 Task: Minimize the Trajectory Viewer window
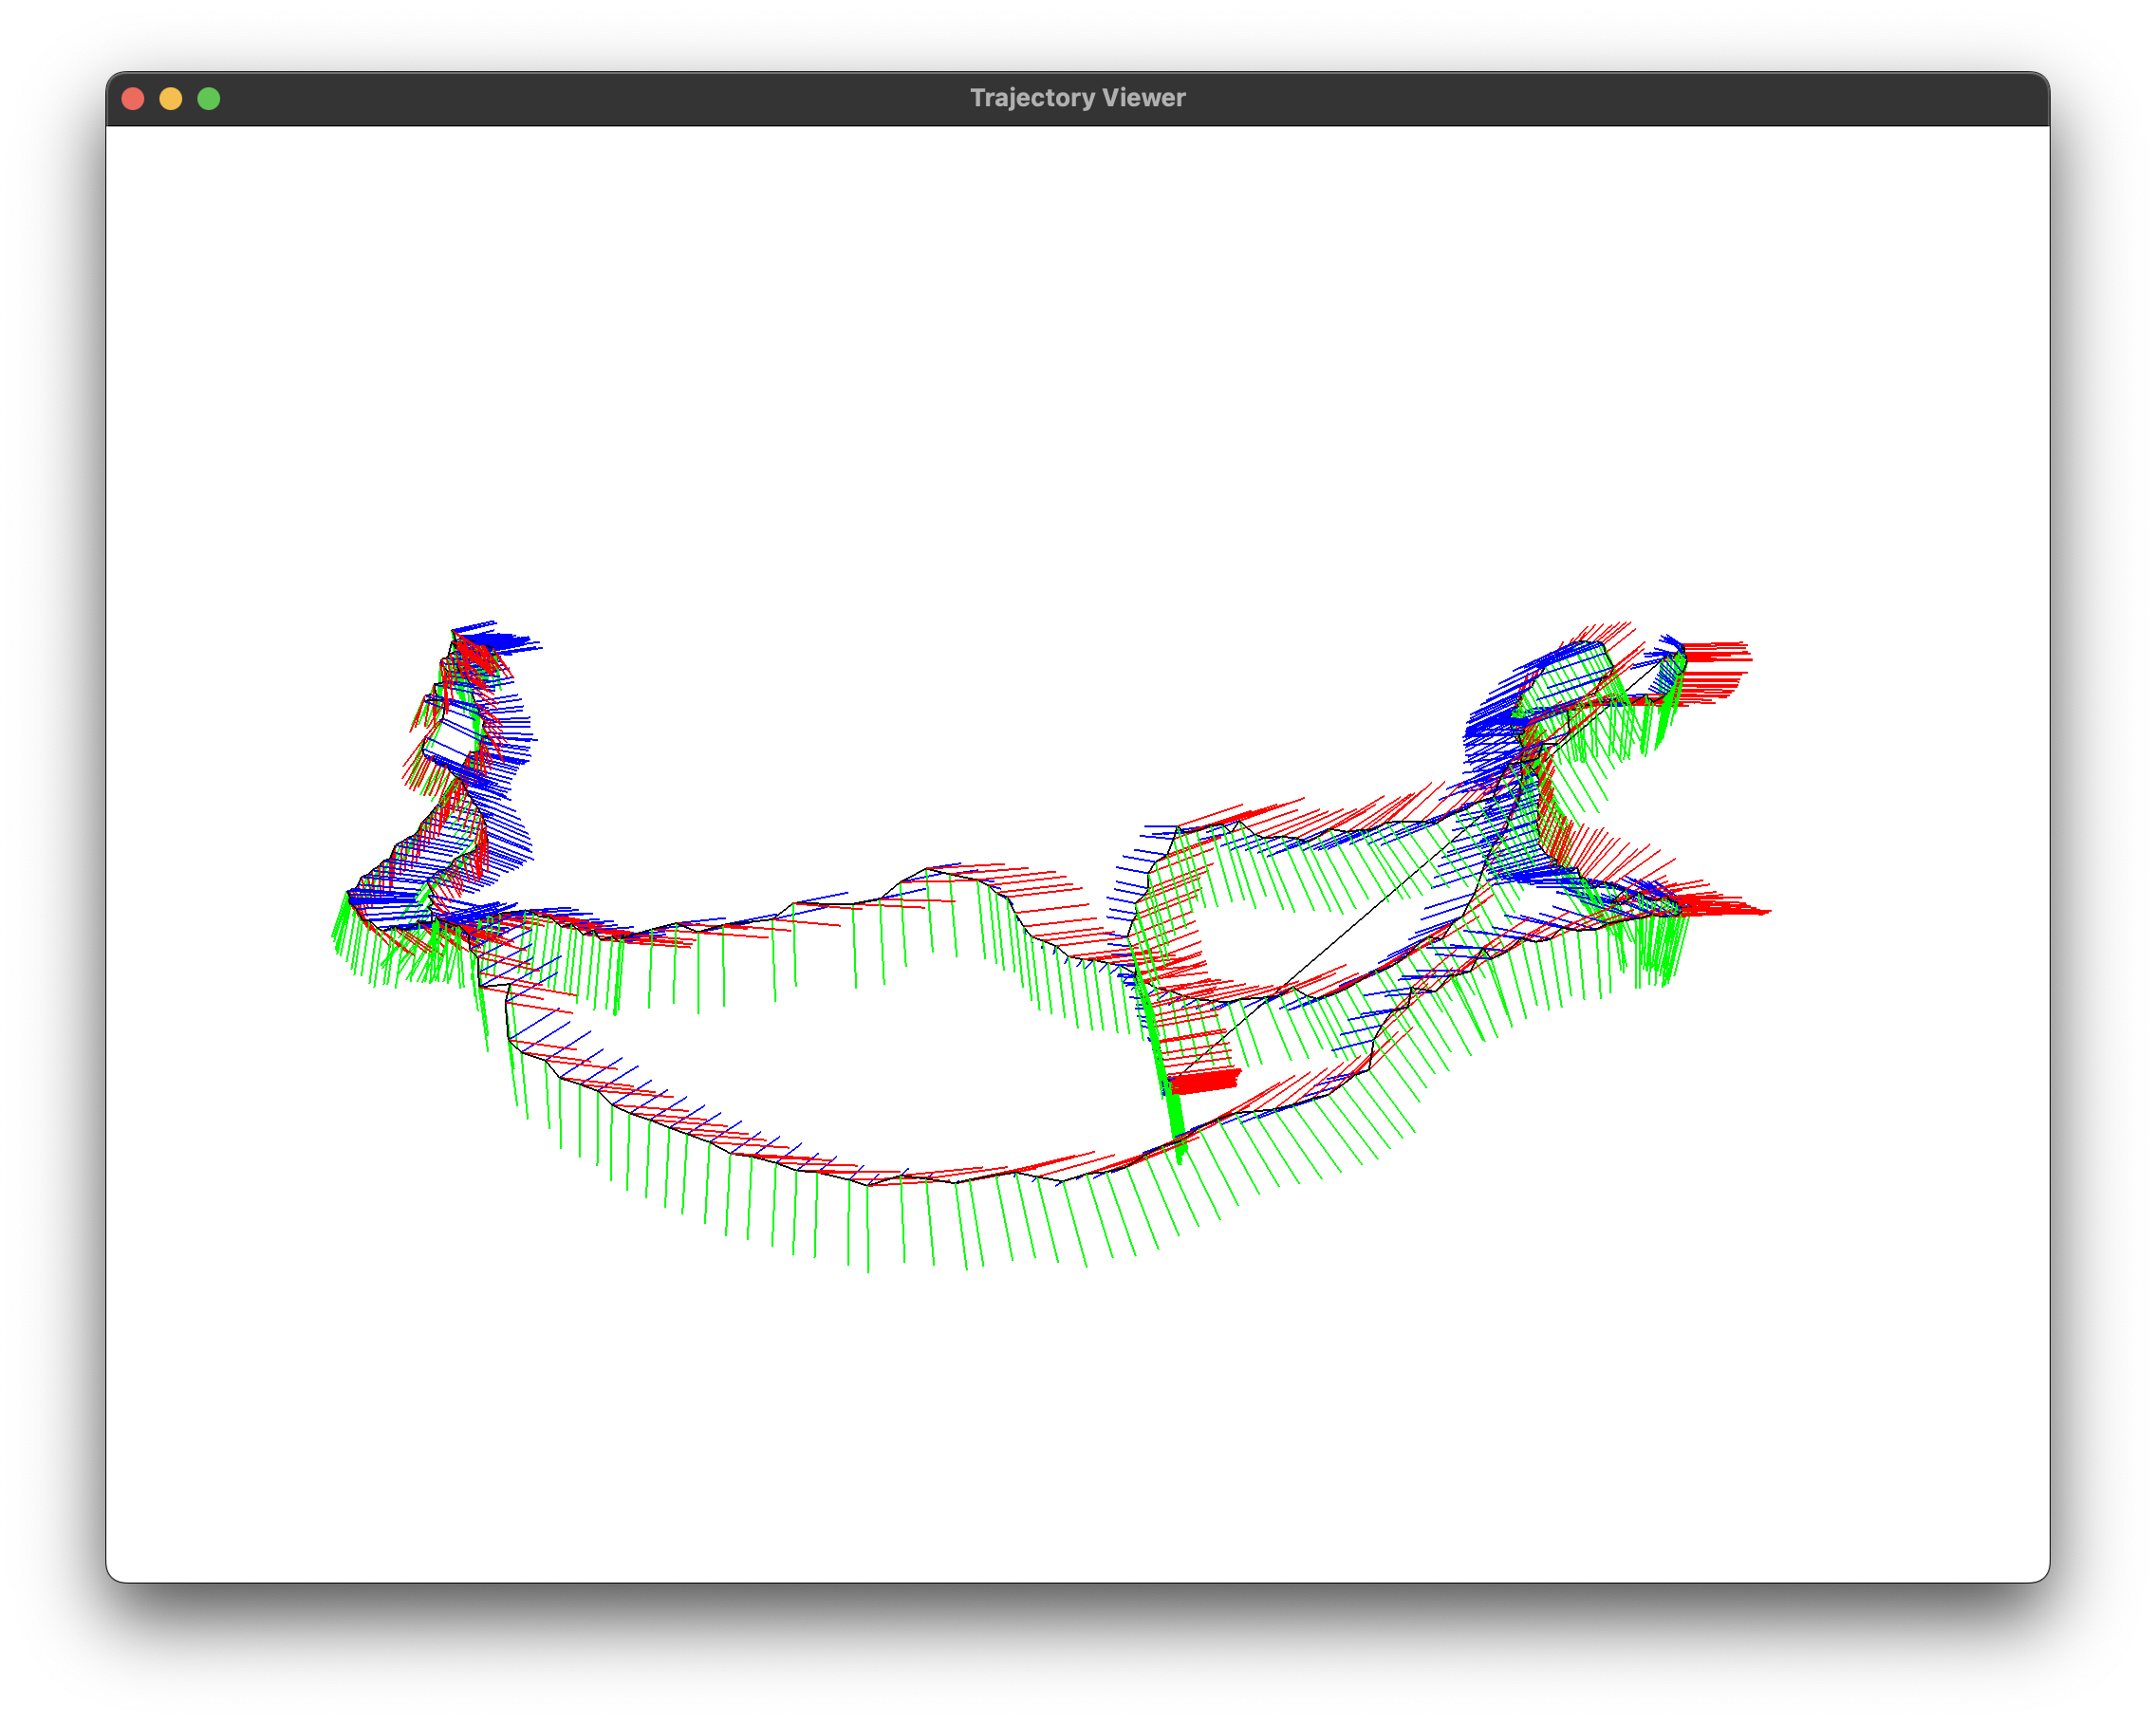click(171, 98)
